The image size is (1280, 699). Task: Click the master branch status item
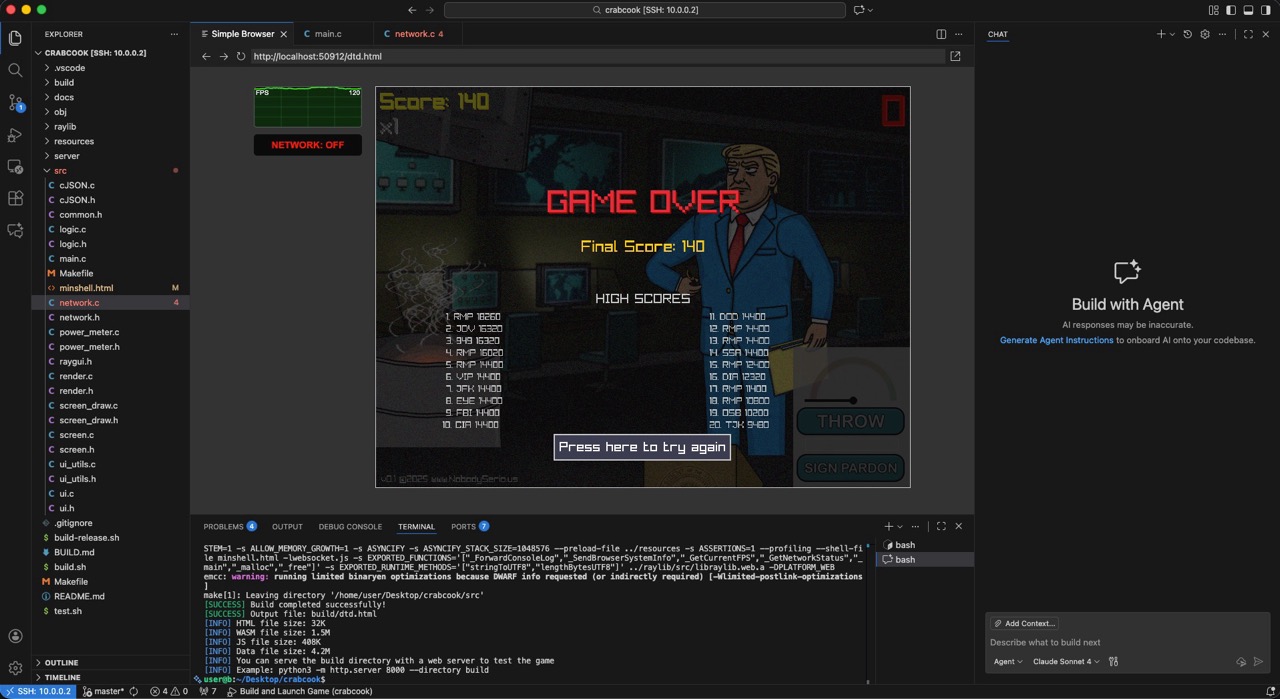click(x=103, y=691)
